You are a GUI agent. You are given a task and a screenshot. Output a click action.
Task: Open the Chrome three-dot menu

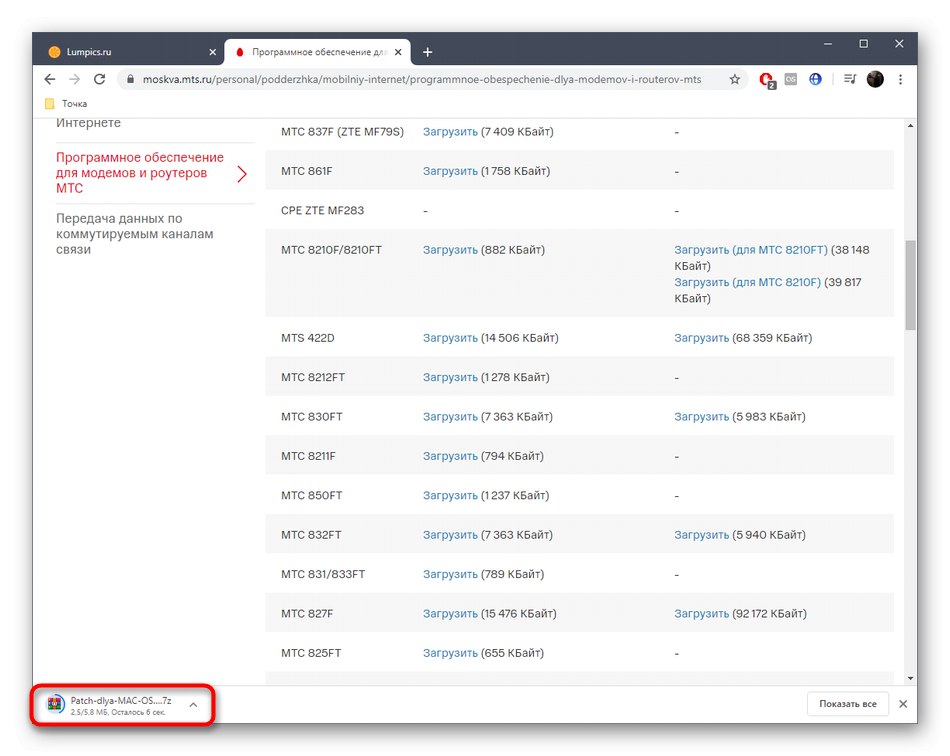[900, 79]
